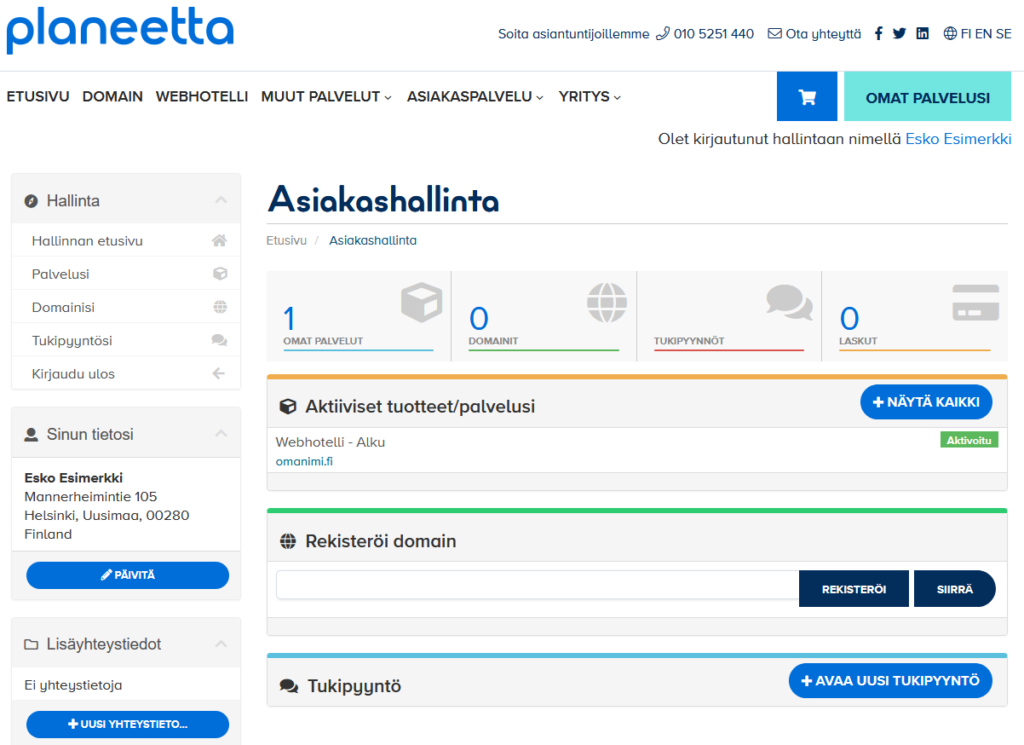1024x745 pixels.
Task: Expand the Muut palvelut dropdown menu
Action: coord(326,97)
